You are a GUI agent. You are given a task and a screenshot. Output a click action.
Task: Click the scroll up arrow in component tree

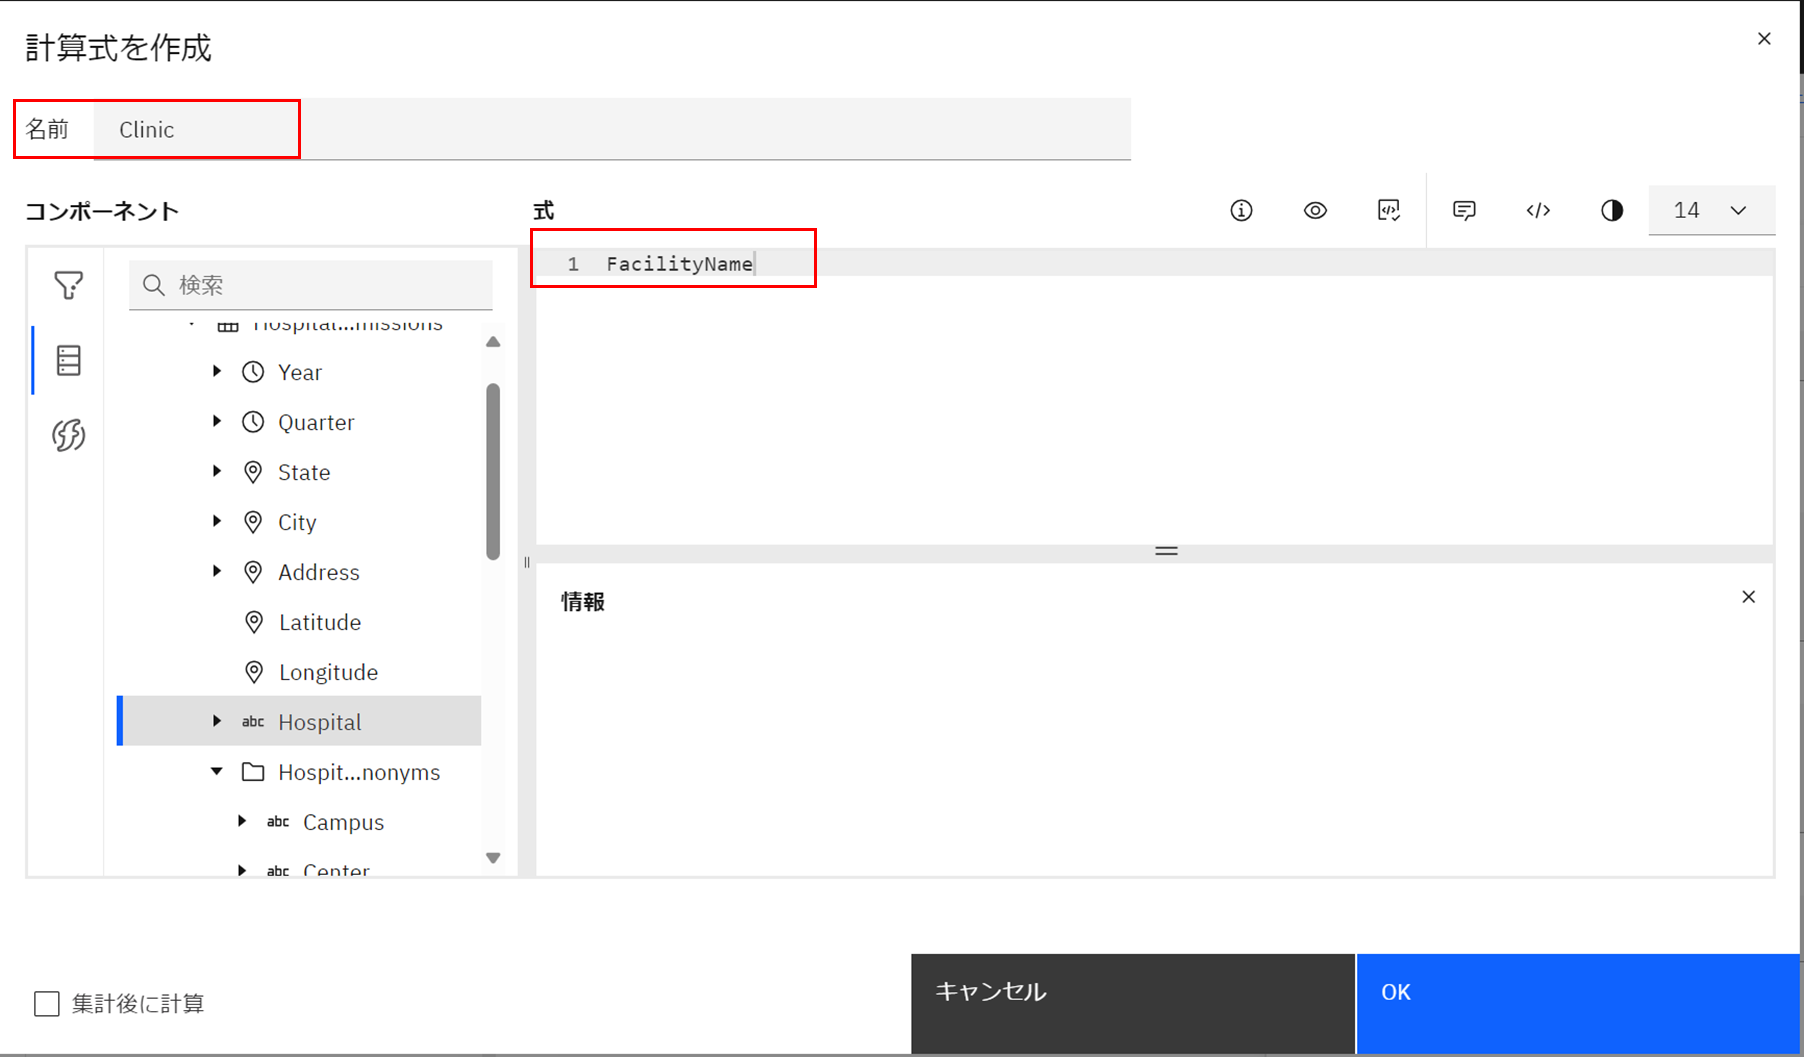coord(493,342)
